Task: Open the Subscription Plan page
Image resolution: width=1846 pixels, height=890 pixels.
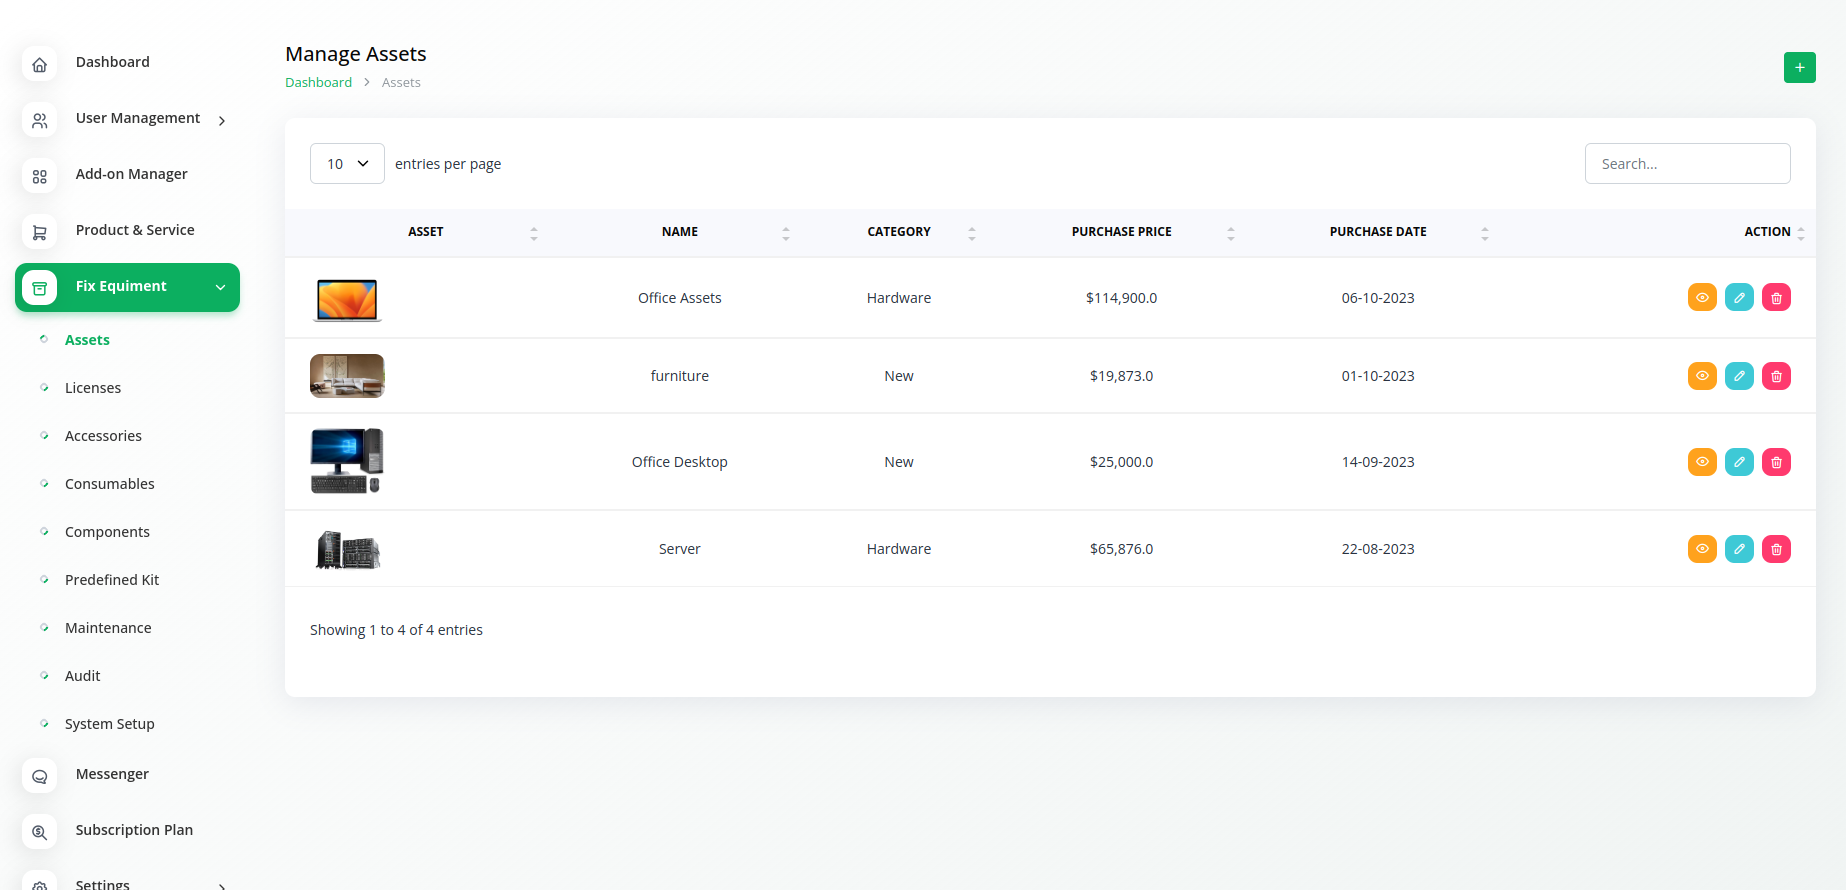Action: (134, 830)
